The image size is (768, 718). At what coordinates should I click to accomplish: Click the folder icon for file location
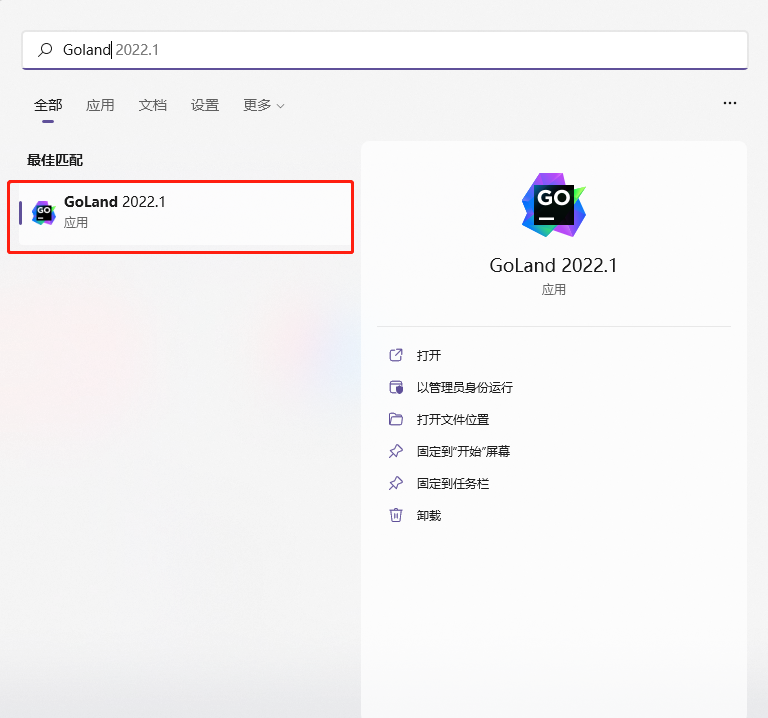click(x=396, y=419)
